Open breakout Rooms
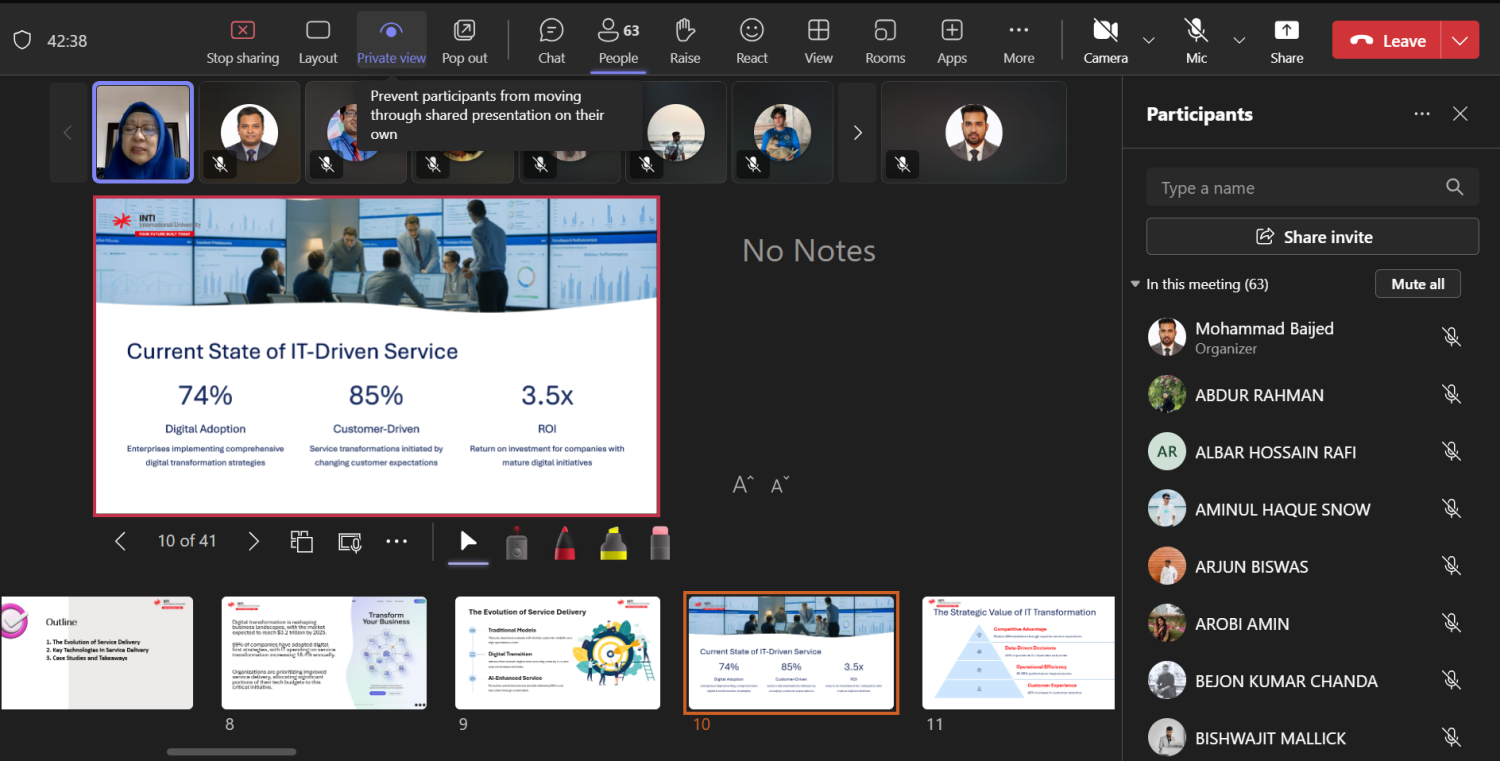The width and height of the screenshot is (1500, 761). 885,41
